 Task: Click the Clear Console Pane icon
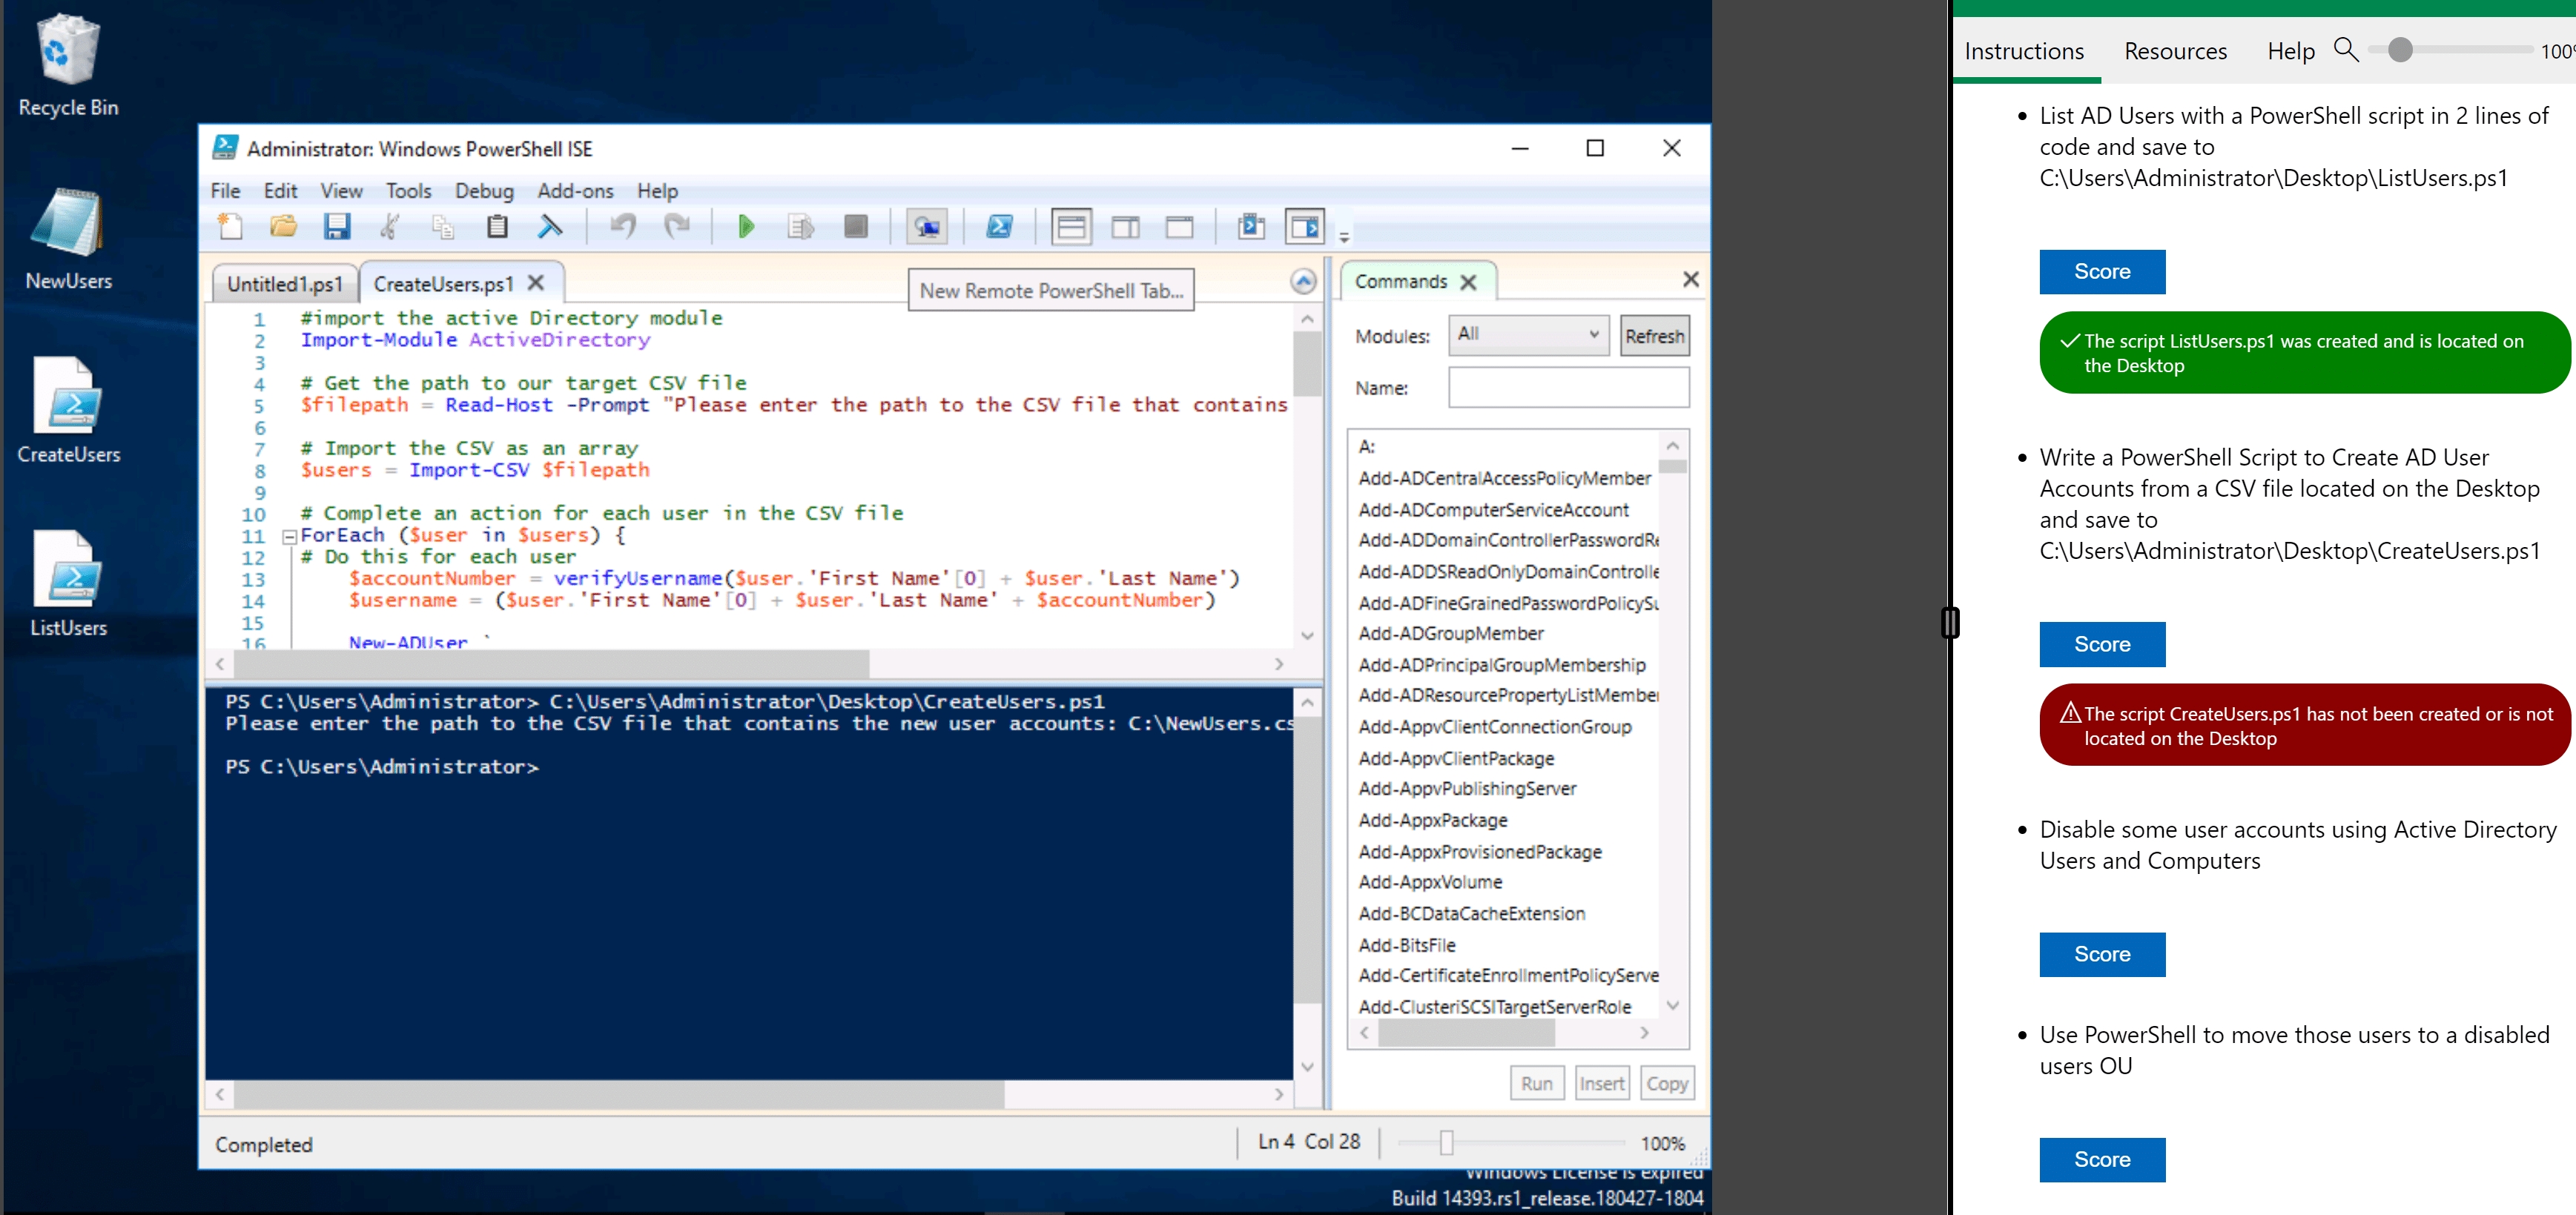pyautogui.click(x=550, y=227)
